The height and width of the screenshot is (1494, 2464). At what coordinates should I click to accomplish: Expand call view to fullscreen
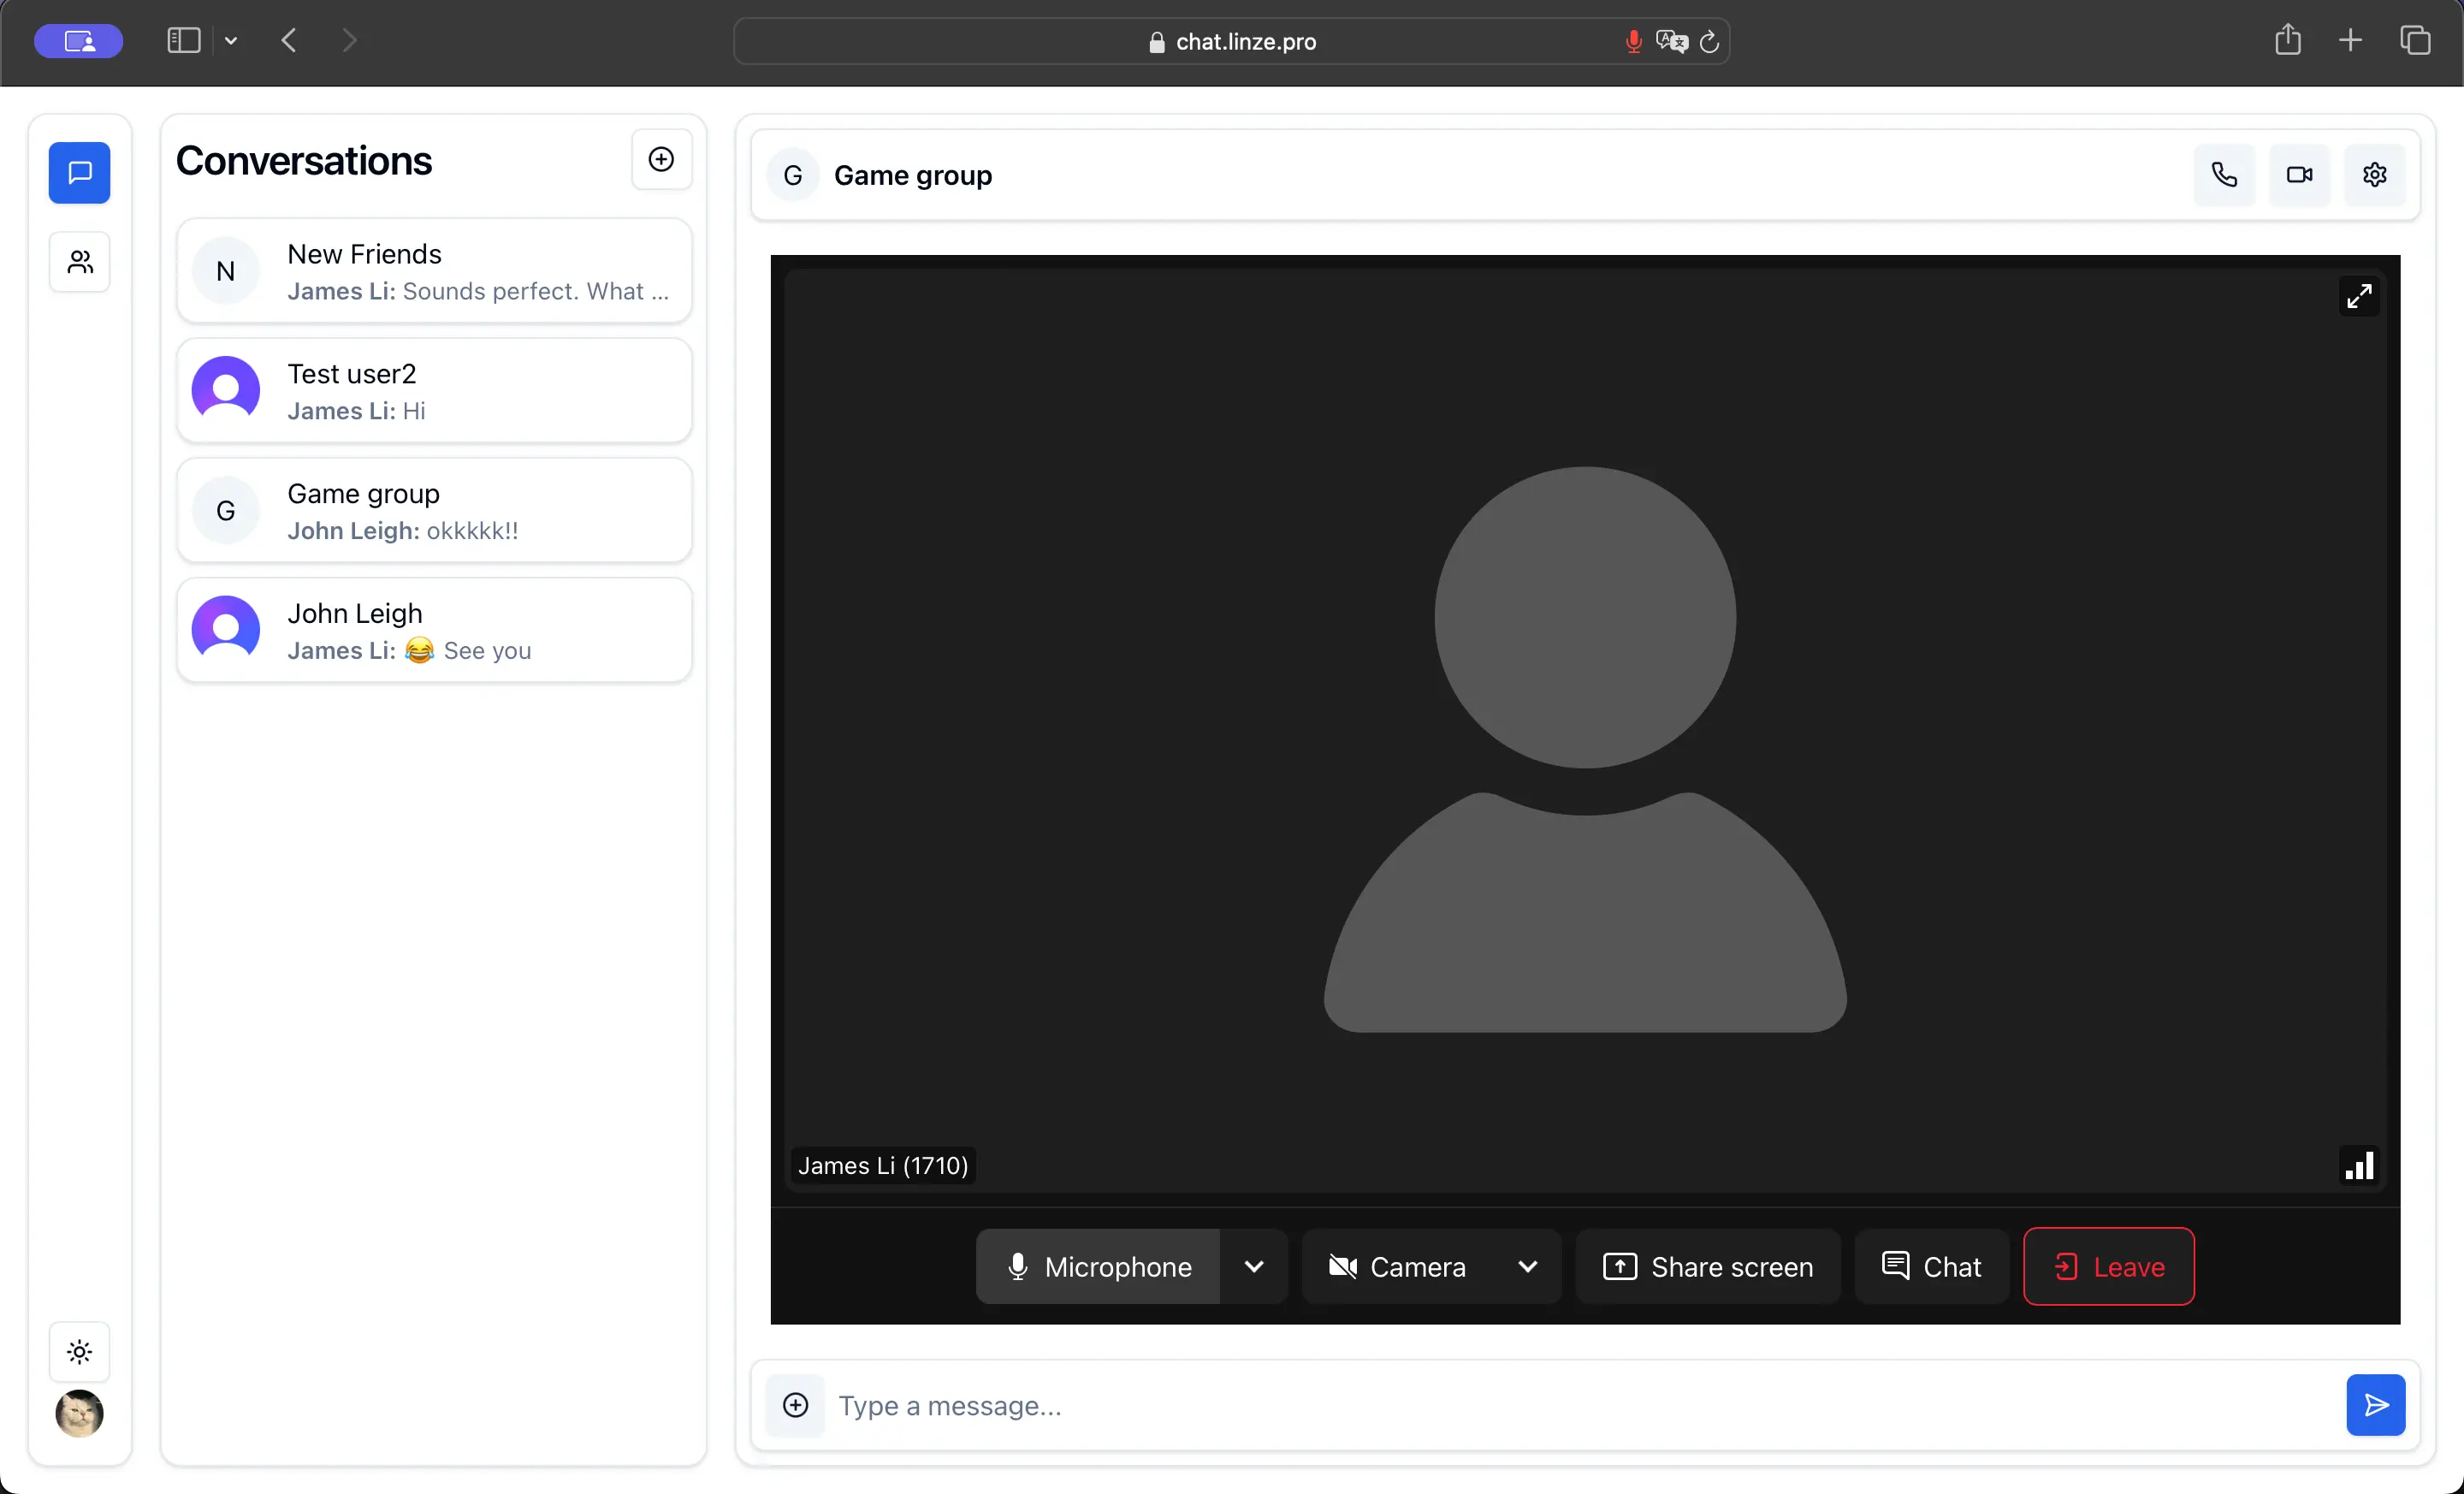[x=2358, y=297]
